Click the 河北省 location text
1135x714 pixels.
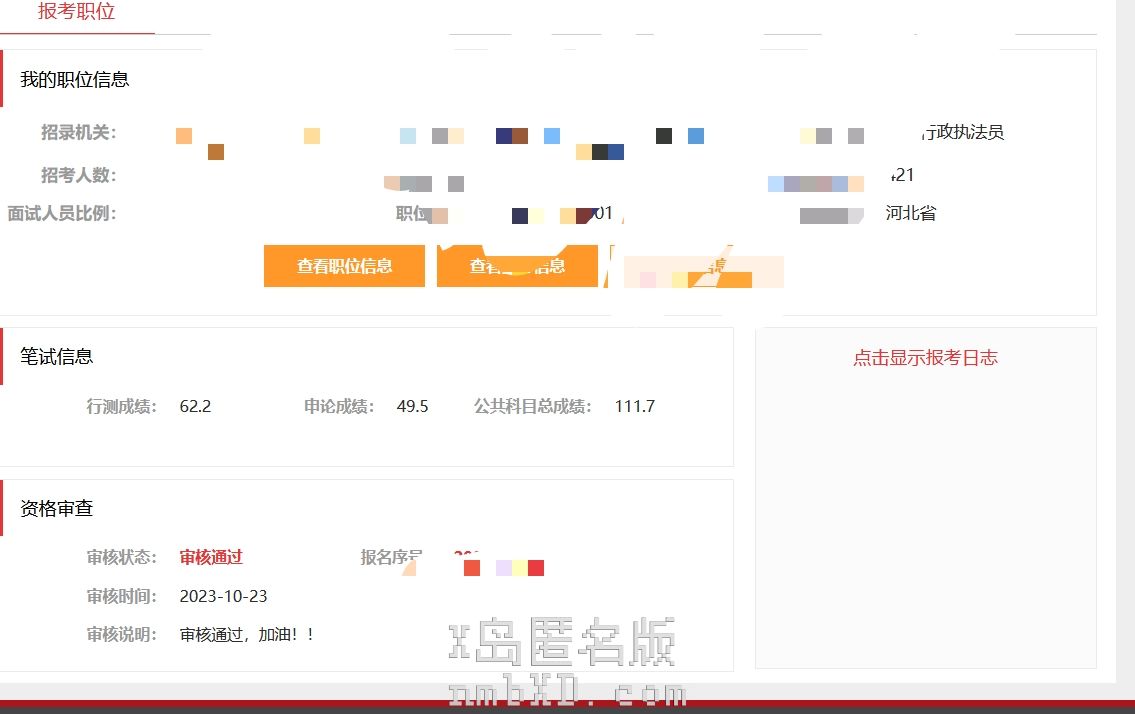(910, 213)
